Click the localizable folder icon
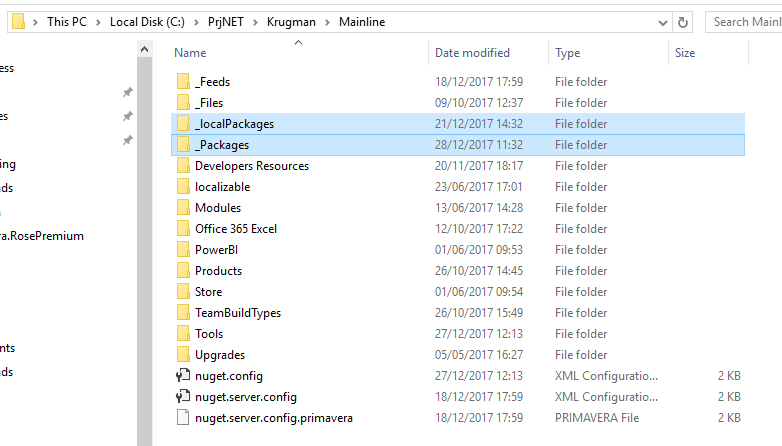This screenshot has width=782, height=446. click(x=183, y=186)
